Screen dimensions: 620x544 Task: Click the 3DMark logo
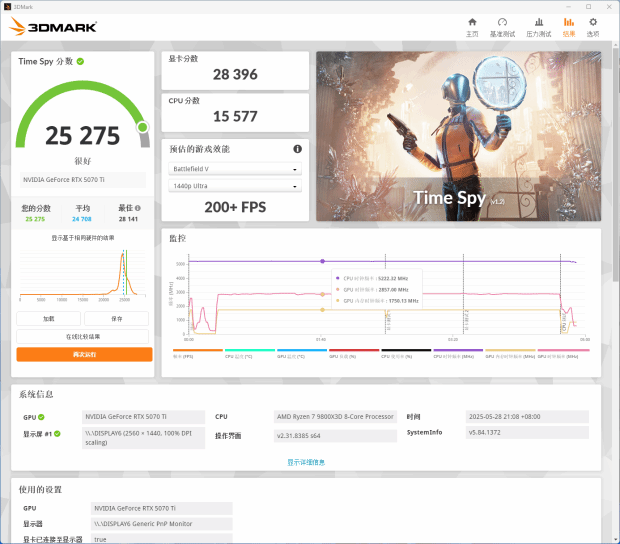(53, 26)
